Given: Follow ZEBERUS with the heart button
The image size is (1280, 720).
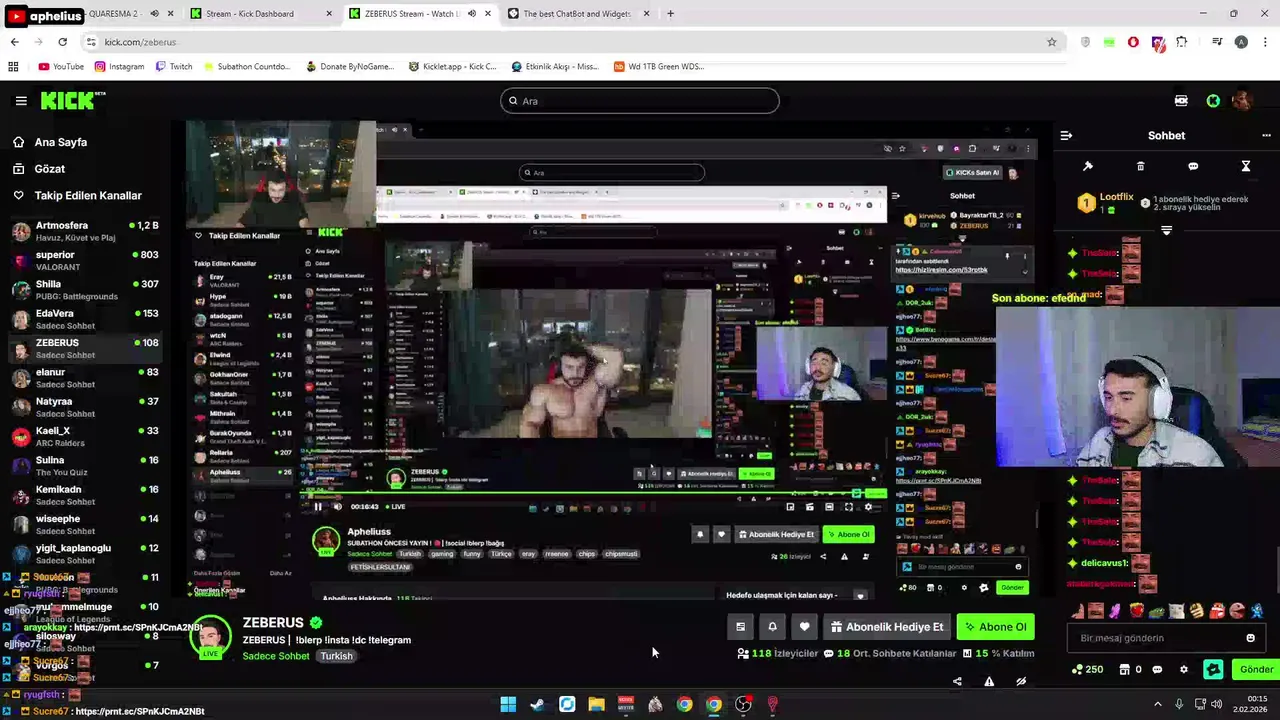Looking at the screenshot, I should pos(804,627).
